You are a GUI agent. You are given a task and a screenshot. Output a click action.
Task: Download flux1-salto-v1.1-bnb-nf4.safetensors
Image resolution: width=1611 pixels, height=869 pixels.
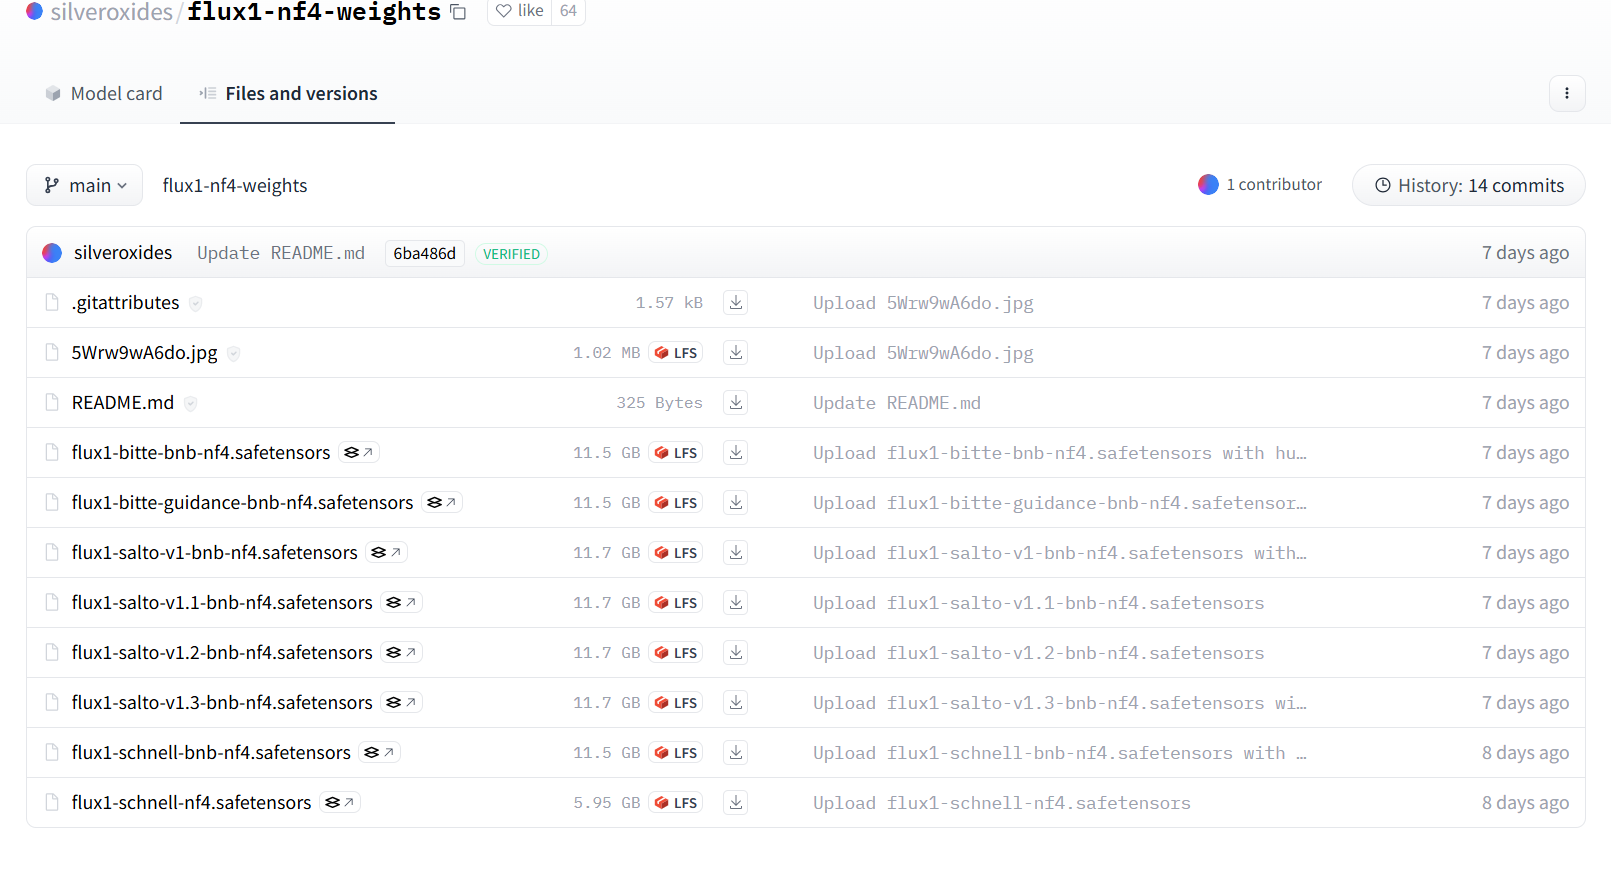coord(736,603)
